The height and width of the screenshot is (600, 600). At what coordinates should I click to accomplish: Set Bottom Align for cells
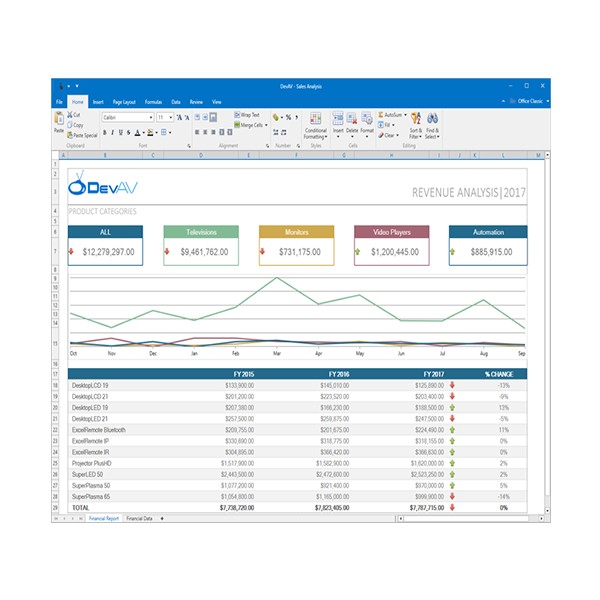click(214, 117)
